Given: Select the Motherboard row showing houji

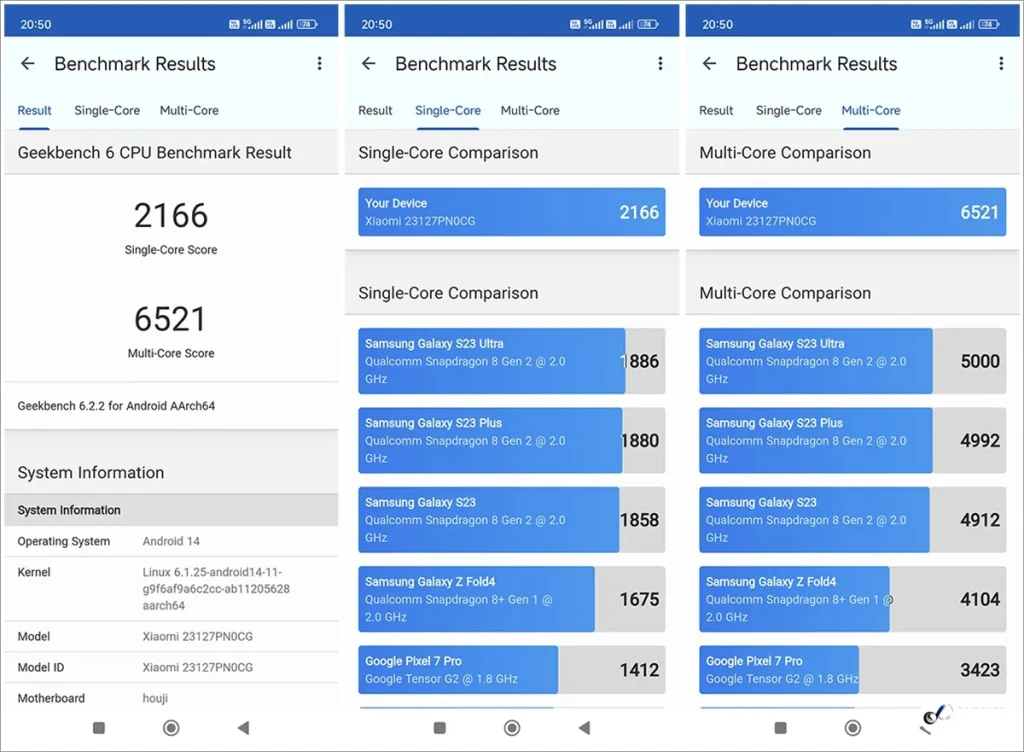Looking at the screenshot, I should tap(171, 698).
